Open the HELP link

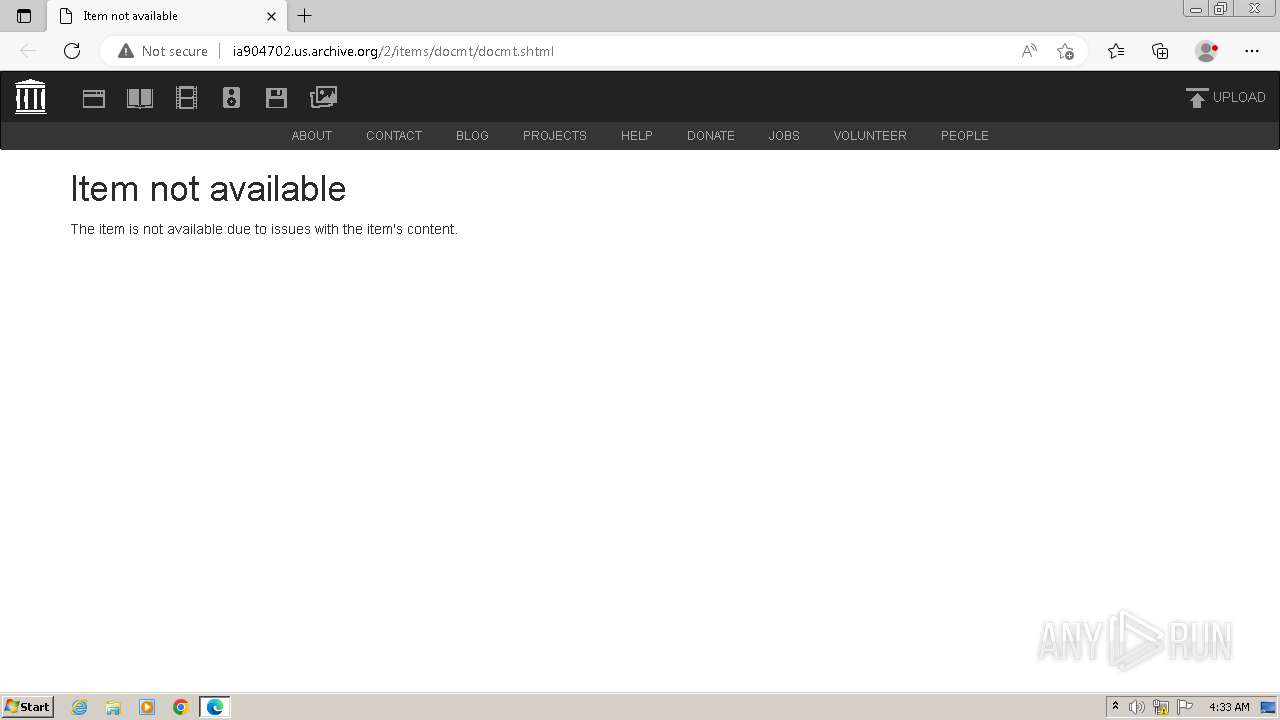637,135
